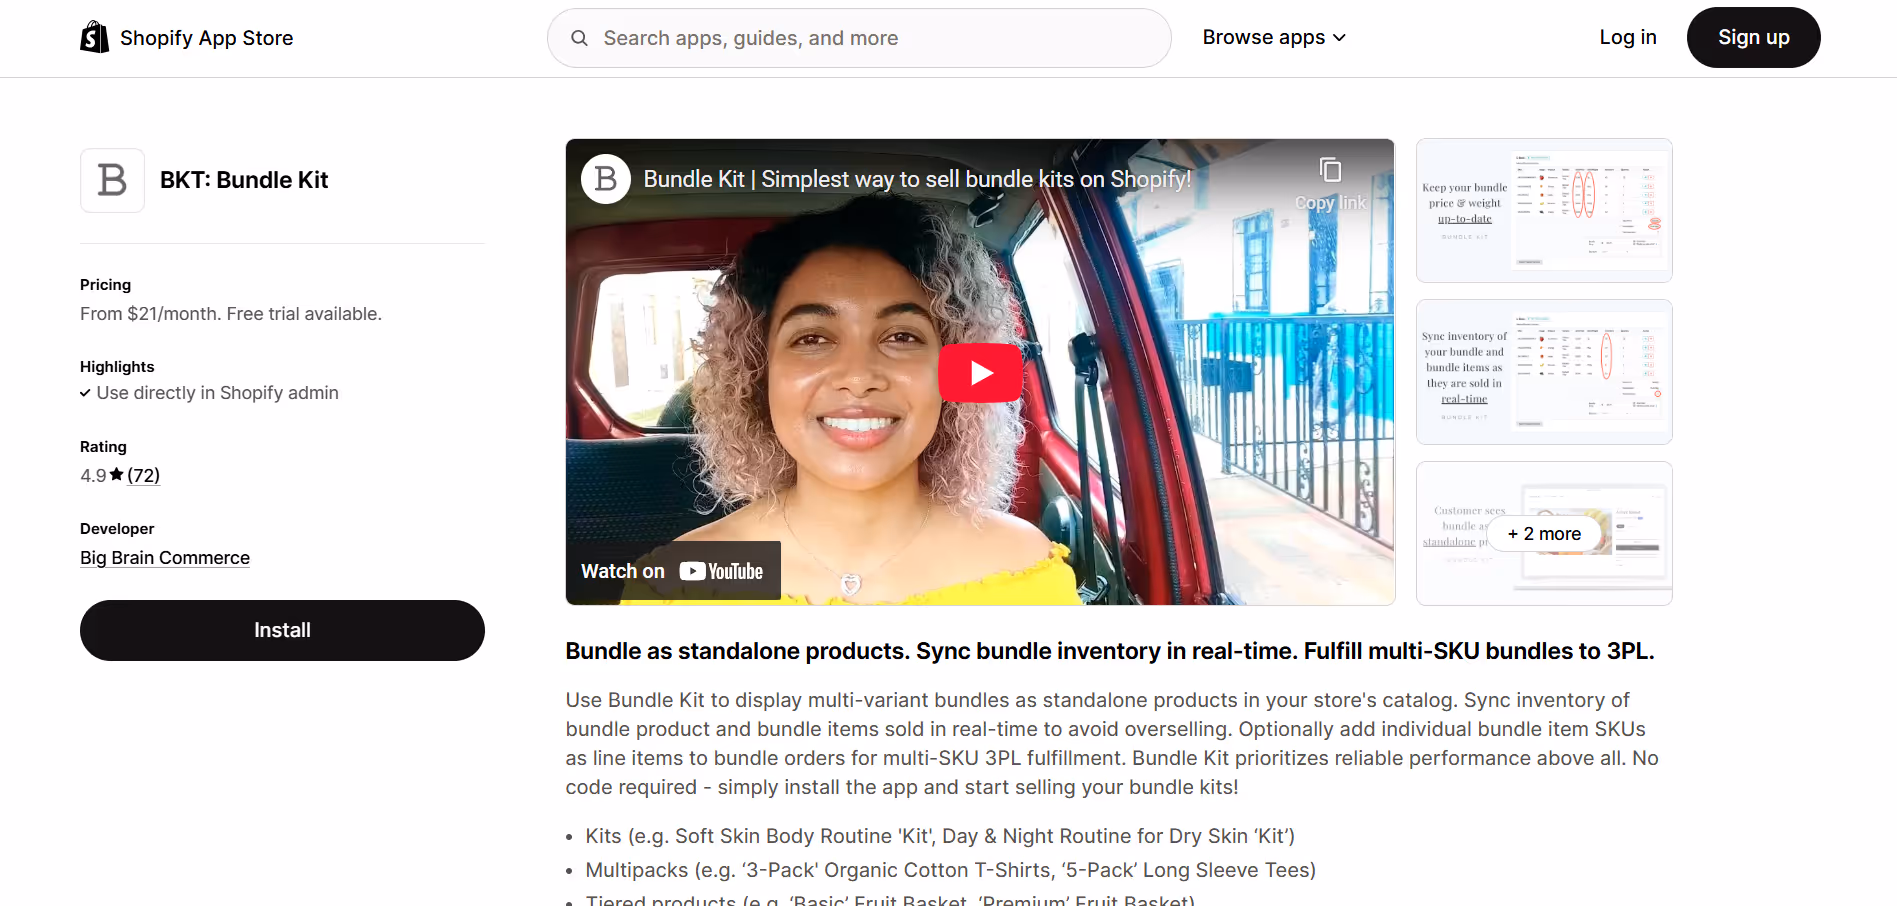The height and width of the screenshot is (906, 1897).
Task: Open Big Brain Commerce developer link
Action: 165,558
